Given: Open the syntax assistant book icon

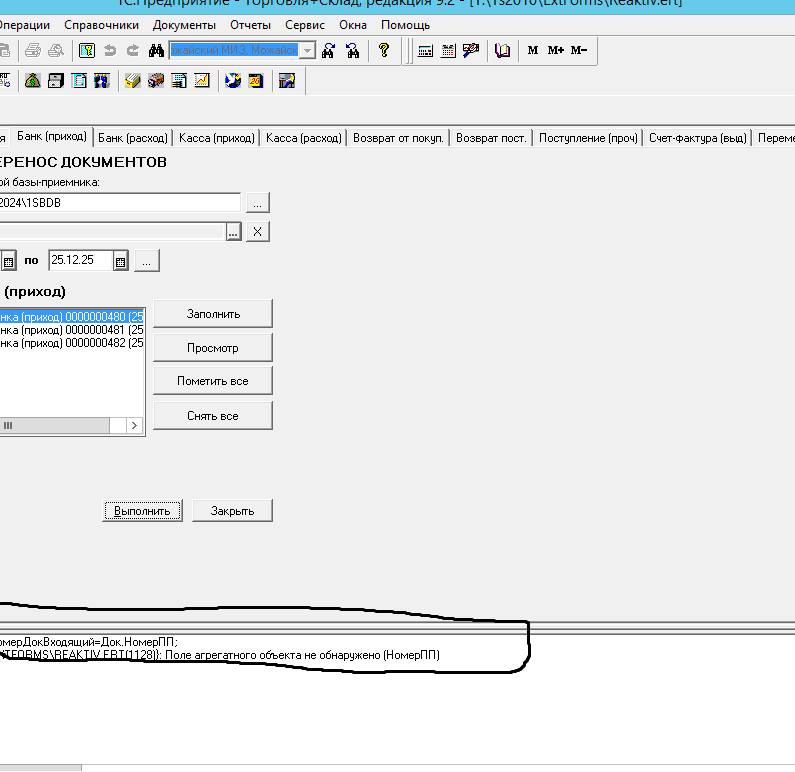Looking at the screenshot, I should pos(502,50).
